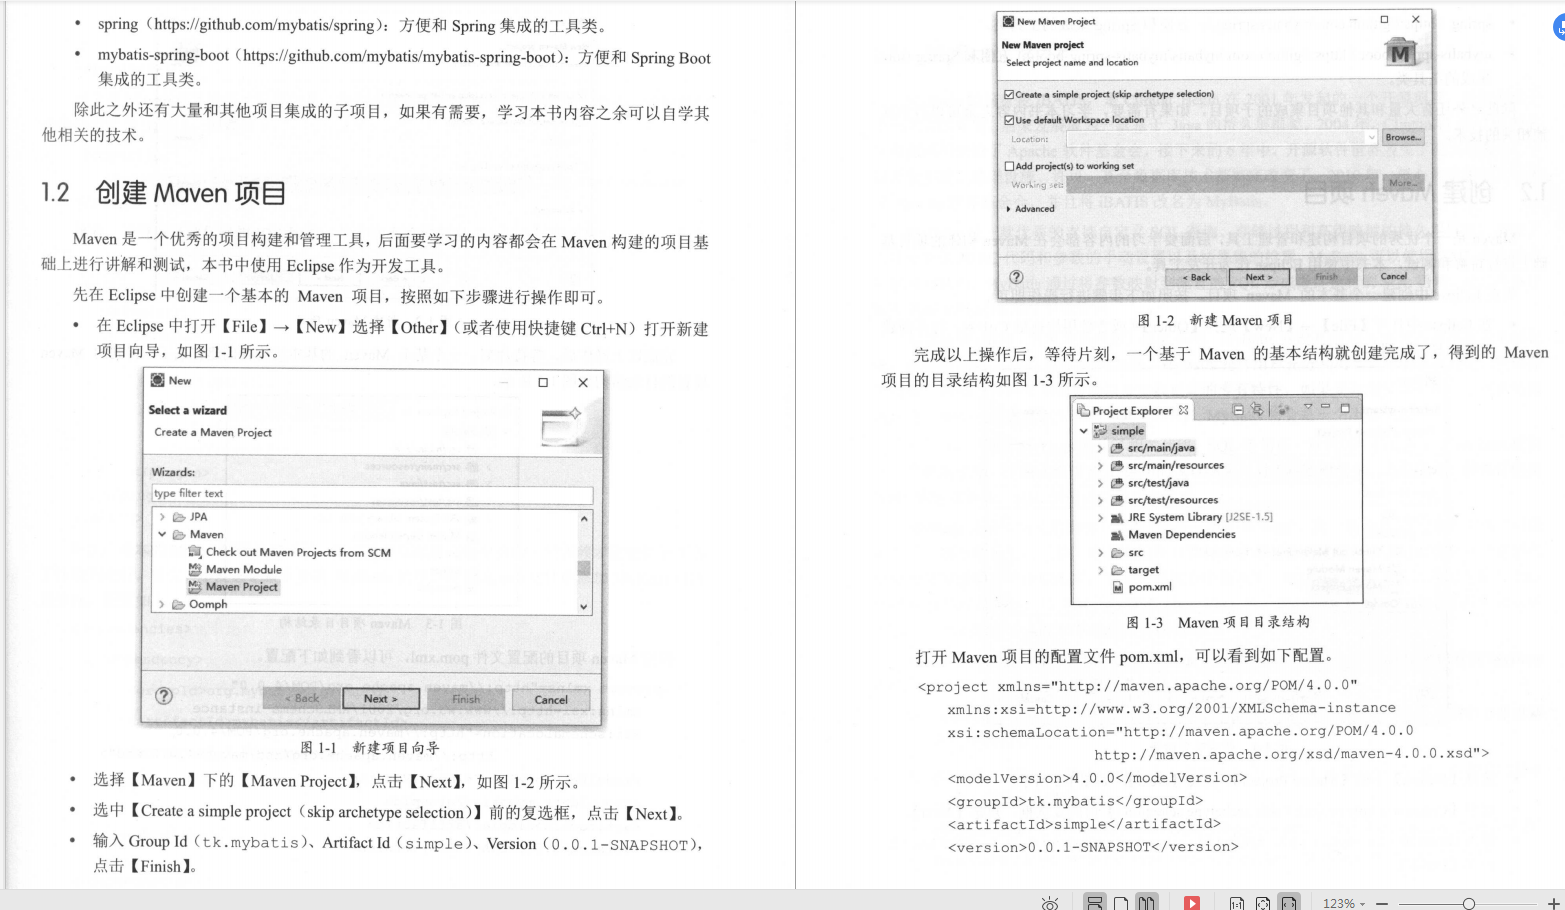Select fit width zoom icon
The height and width of the screenshot is (910, 1565).
pos(1289,903)
